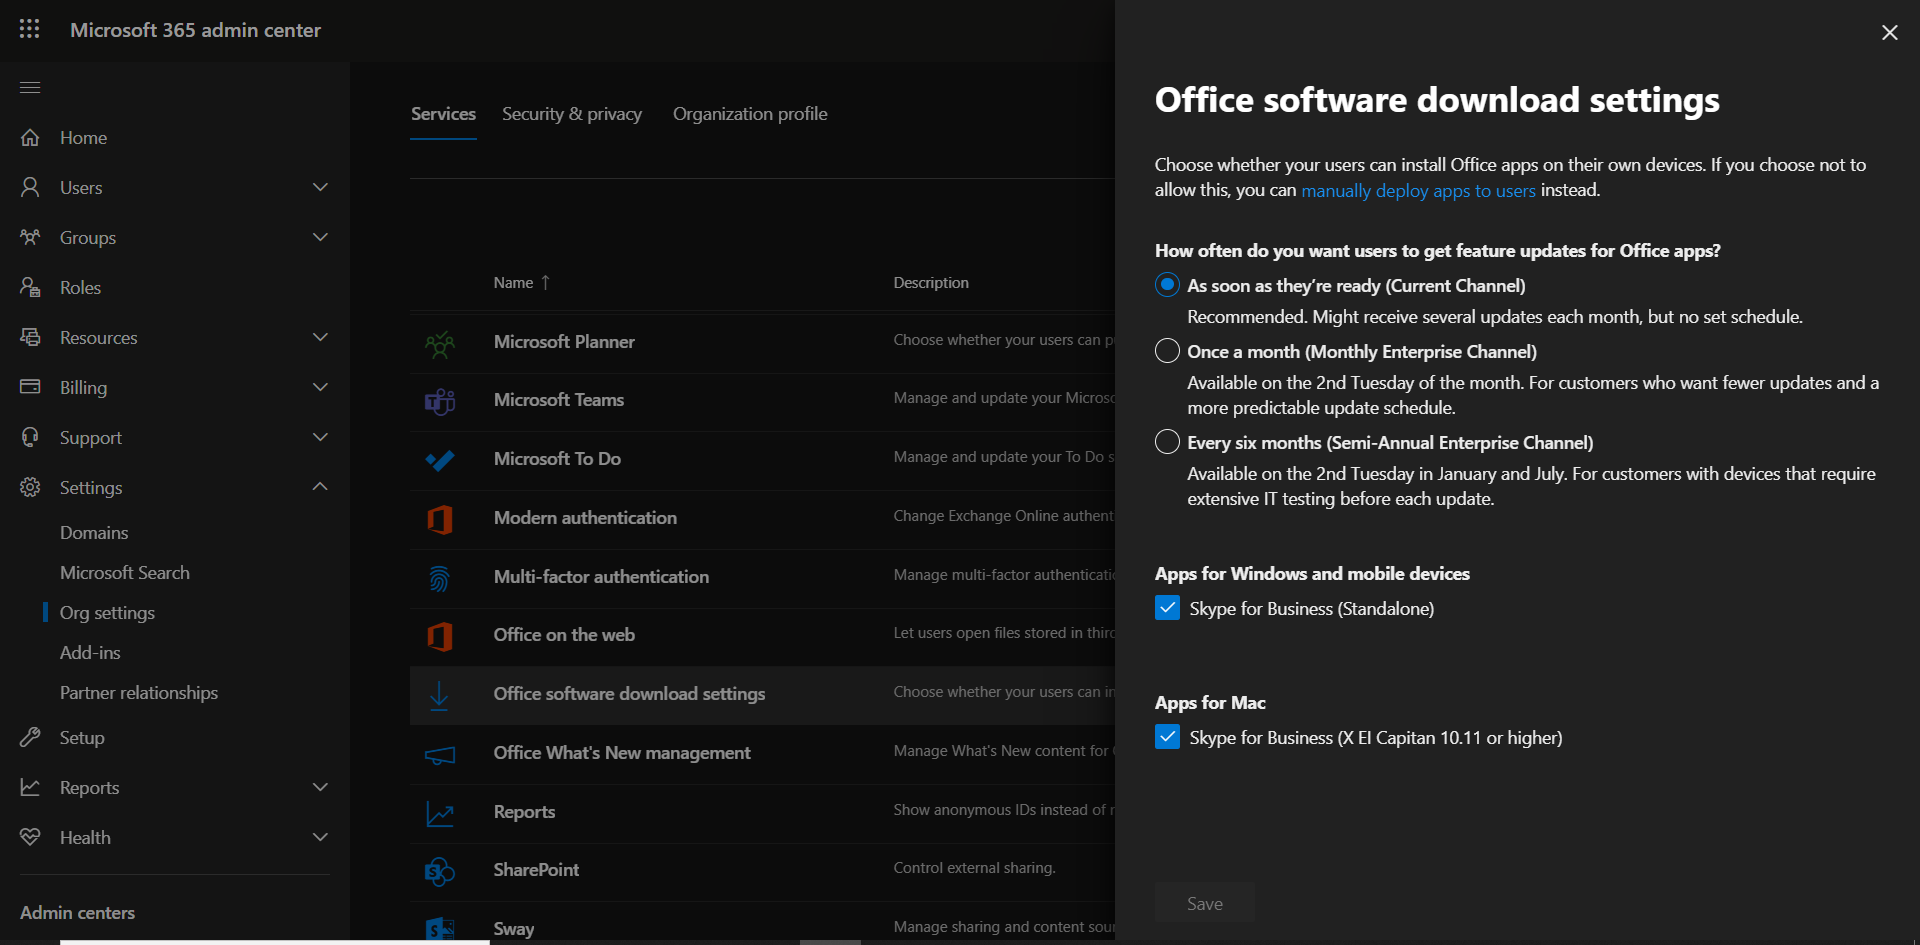Viewport: 1920px width, 945px height.
Task: Switch to Security & privacy tab
Action: pos(572,114)
